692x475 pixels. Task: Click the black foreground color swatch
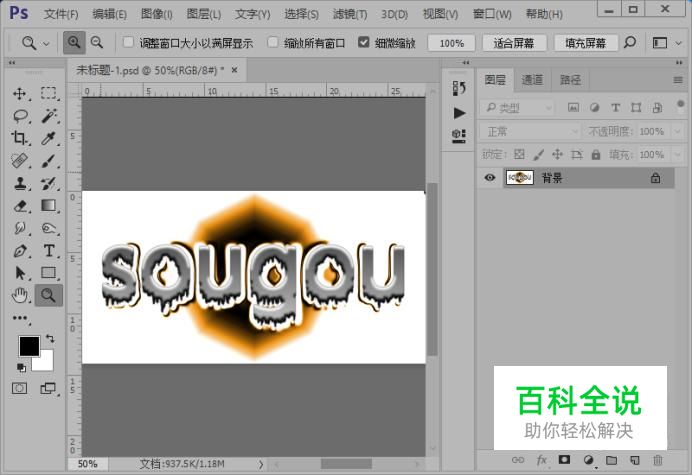click(29, 346)
